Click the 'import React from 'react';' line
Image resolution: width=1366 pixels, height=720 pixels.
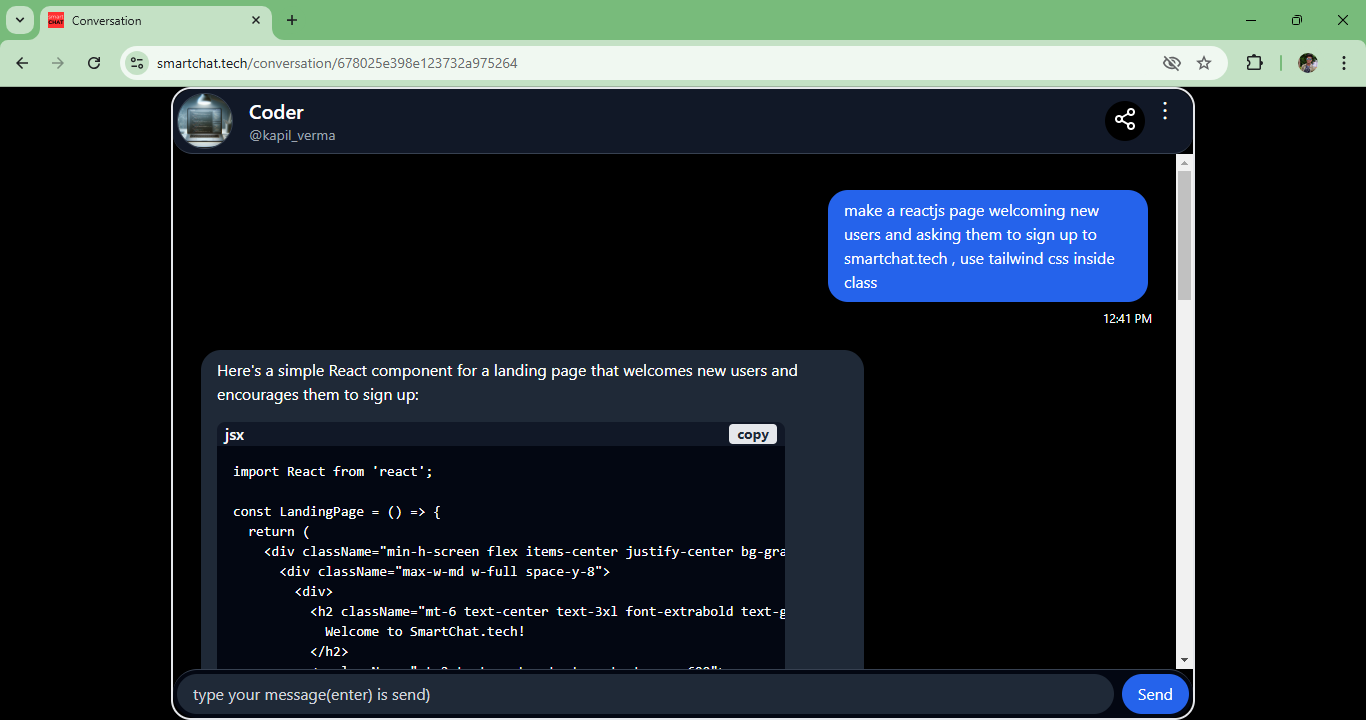(333, 471)
